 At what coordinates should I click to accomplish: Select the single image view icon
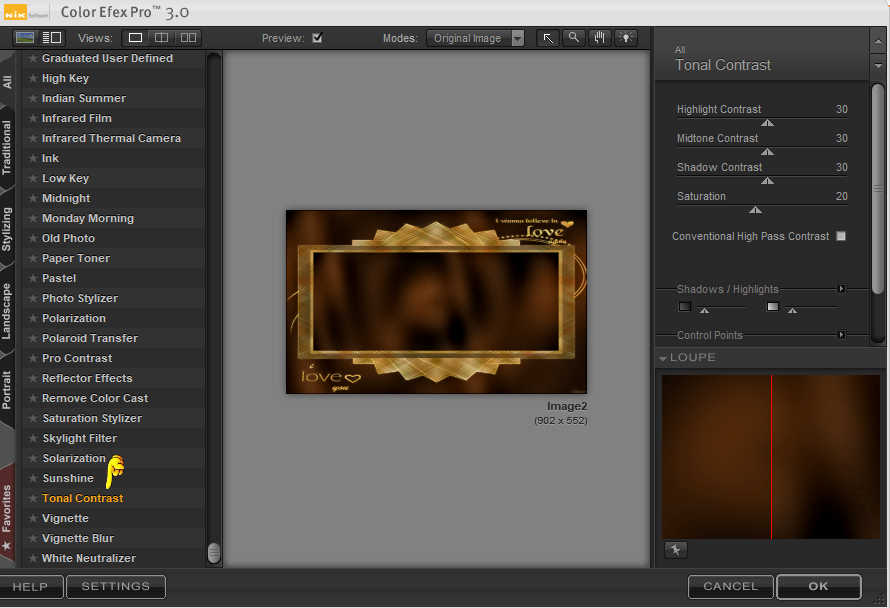135,38
